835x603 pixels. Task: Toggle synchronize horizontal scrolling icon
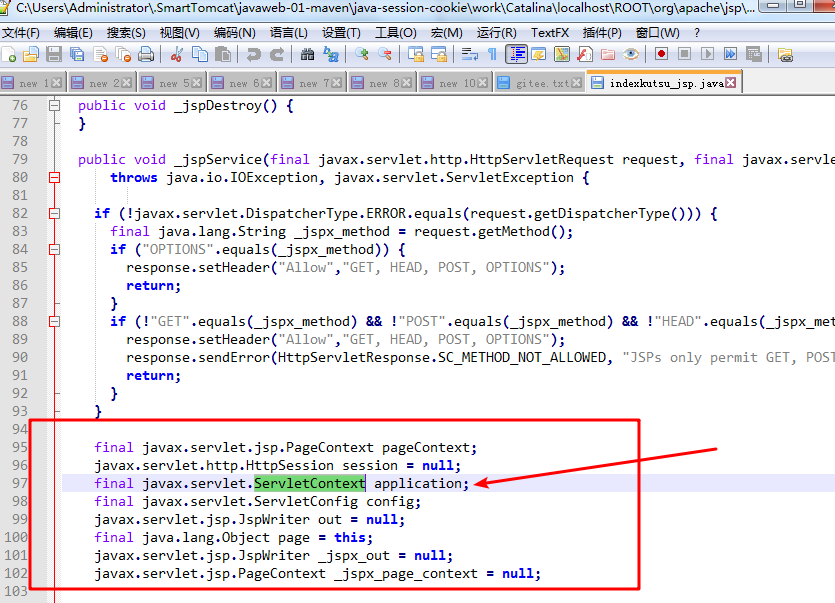click(x=438, y=54)
